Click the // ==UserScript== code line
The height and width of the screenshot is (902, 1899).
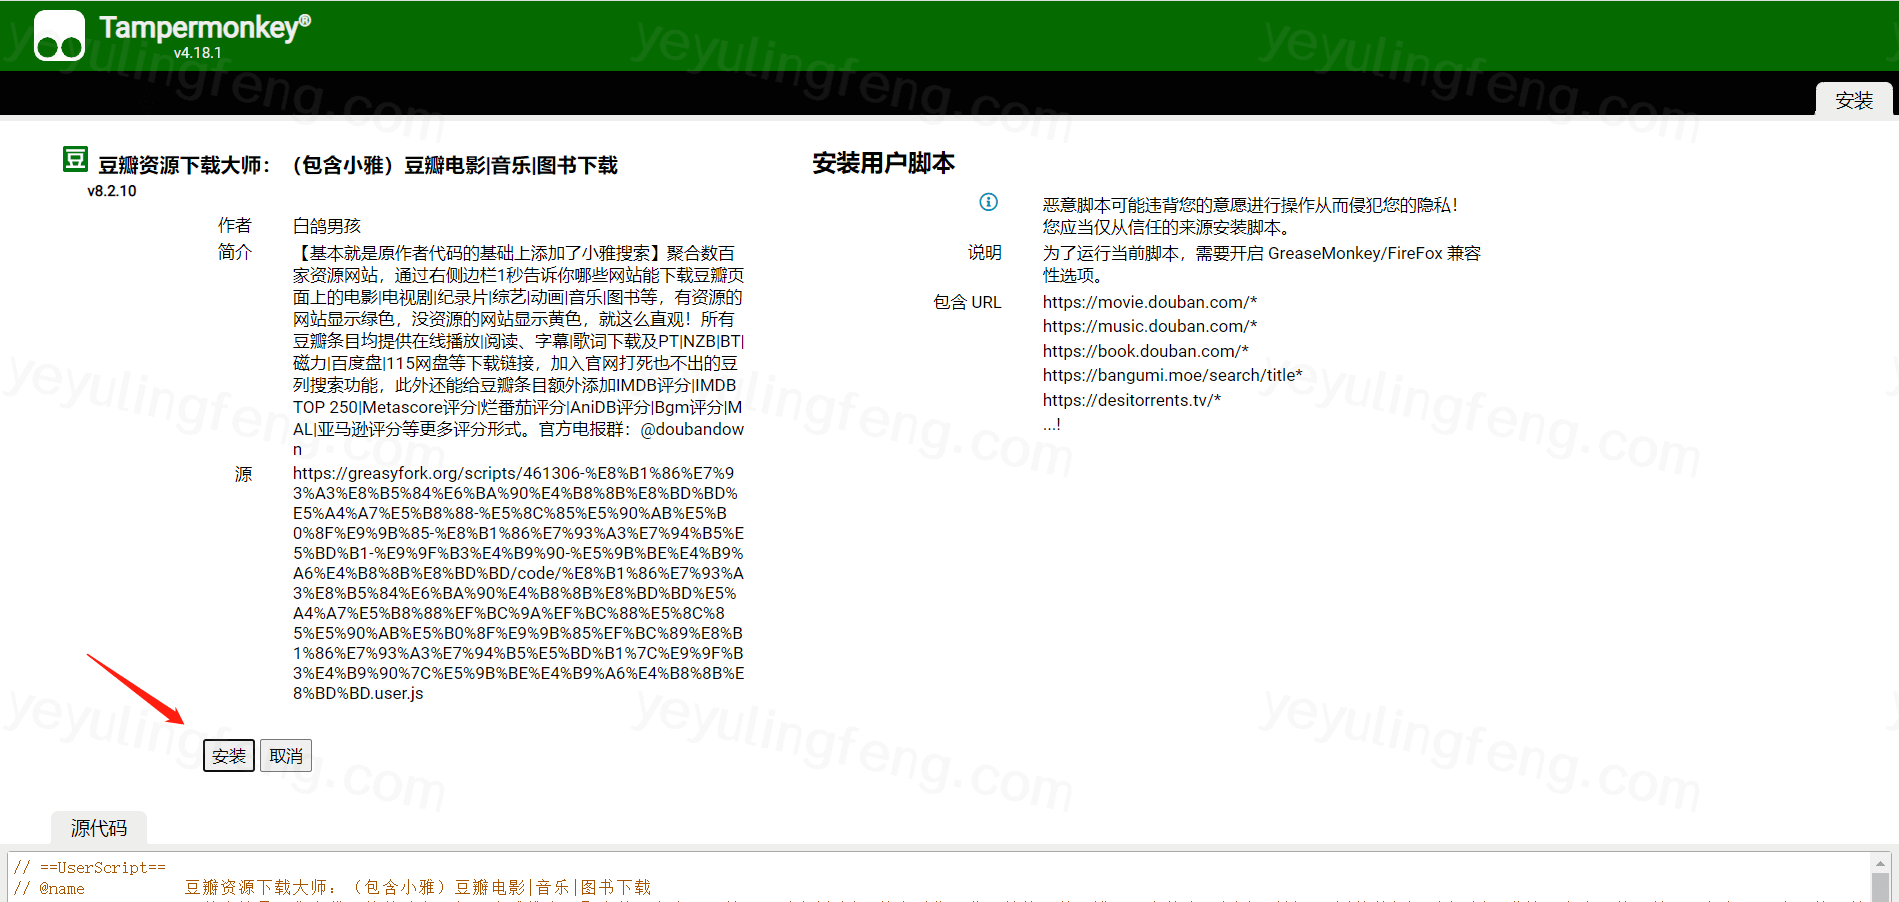pyautogui.click(x=90, y=867)
